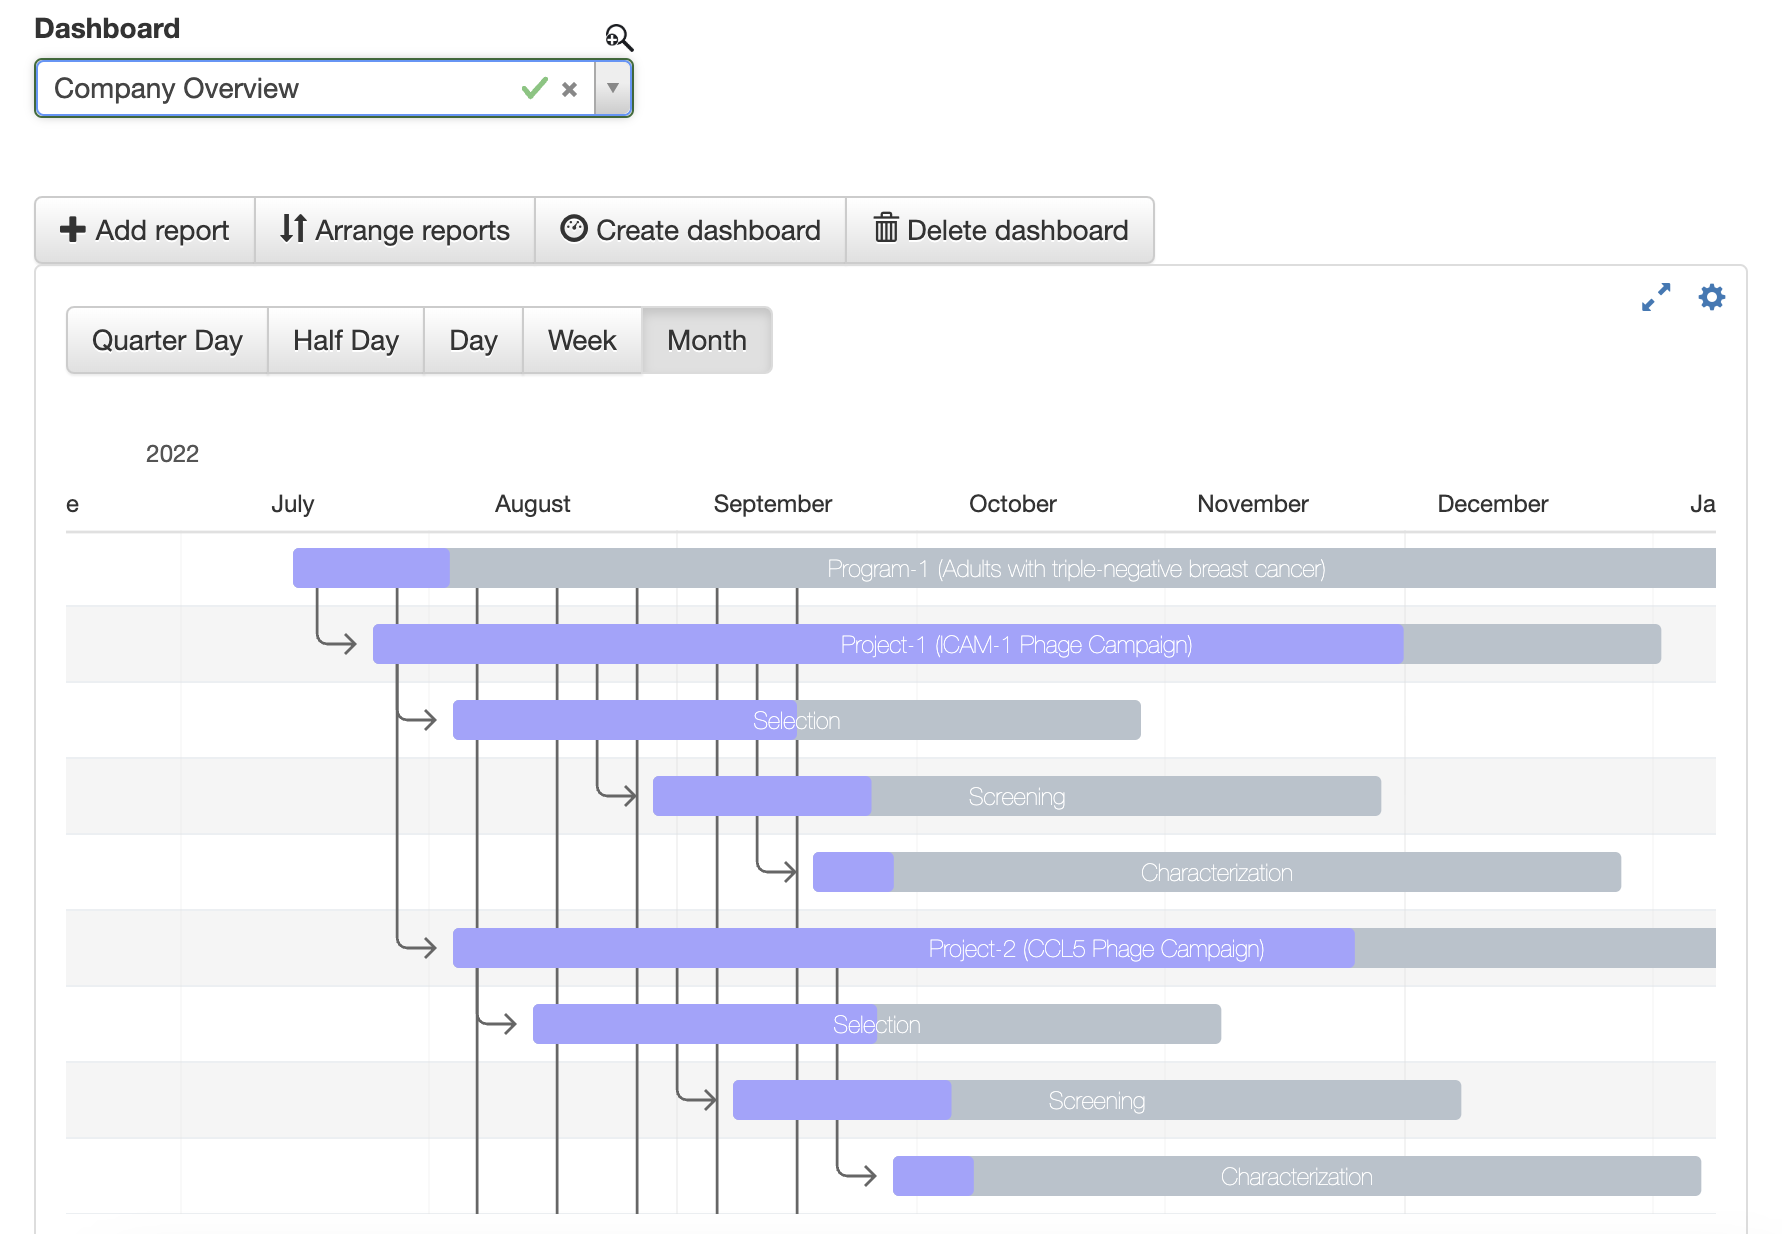Image resolution: width=1782 pixels, height=1234 pixels.
Task: Click the Screening bar under Project-1
Action: [1016, 797]
